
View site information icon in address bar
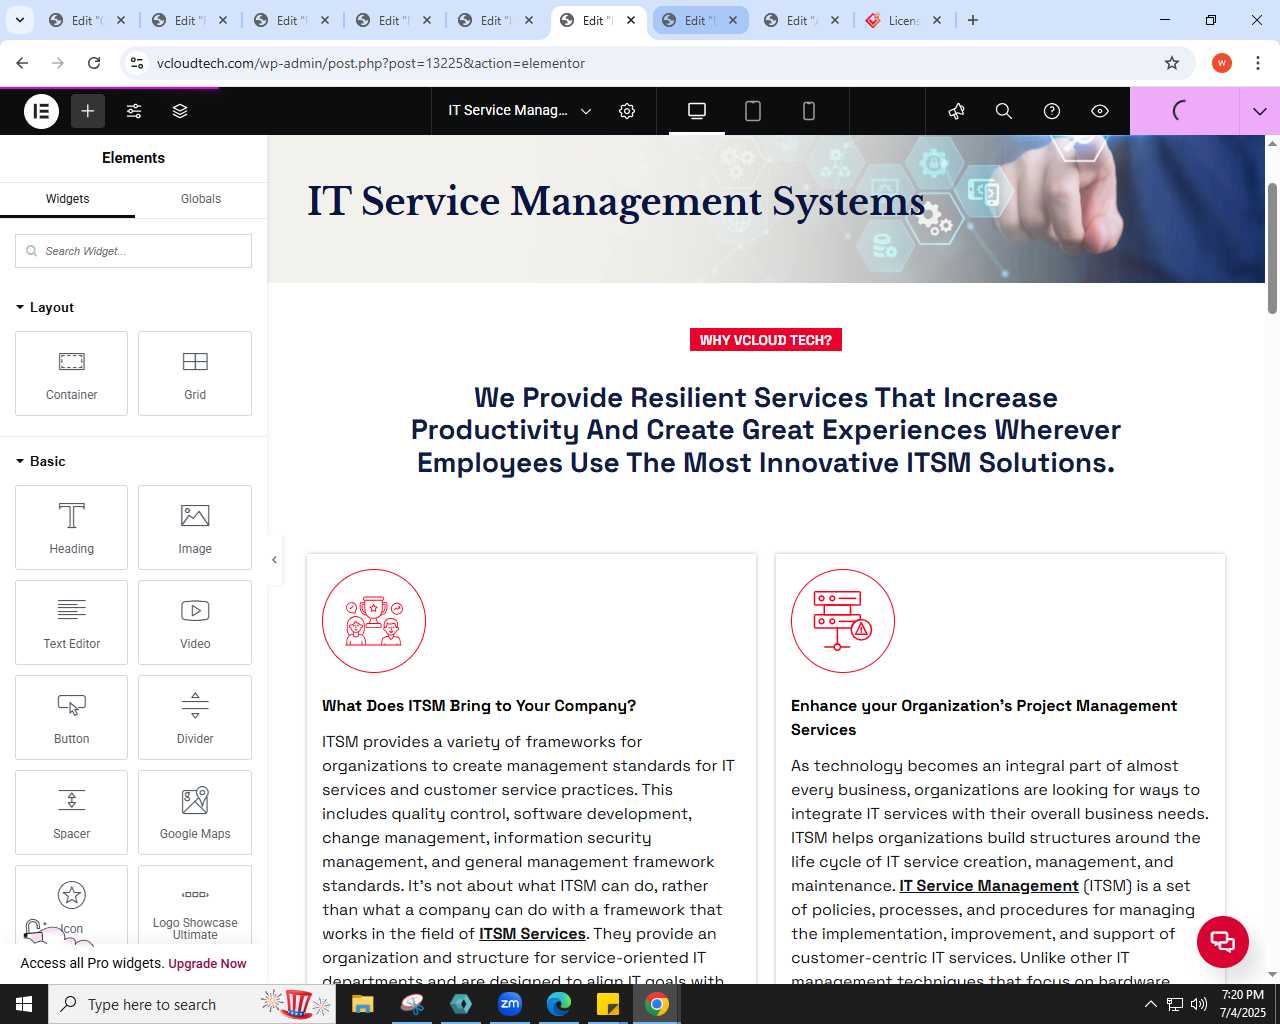click(x=137, y=63)
